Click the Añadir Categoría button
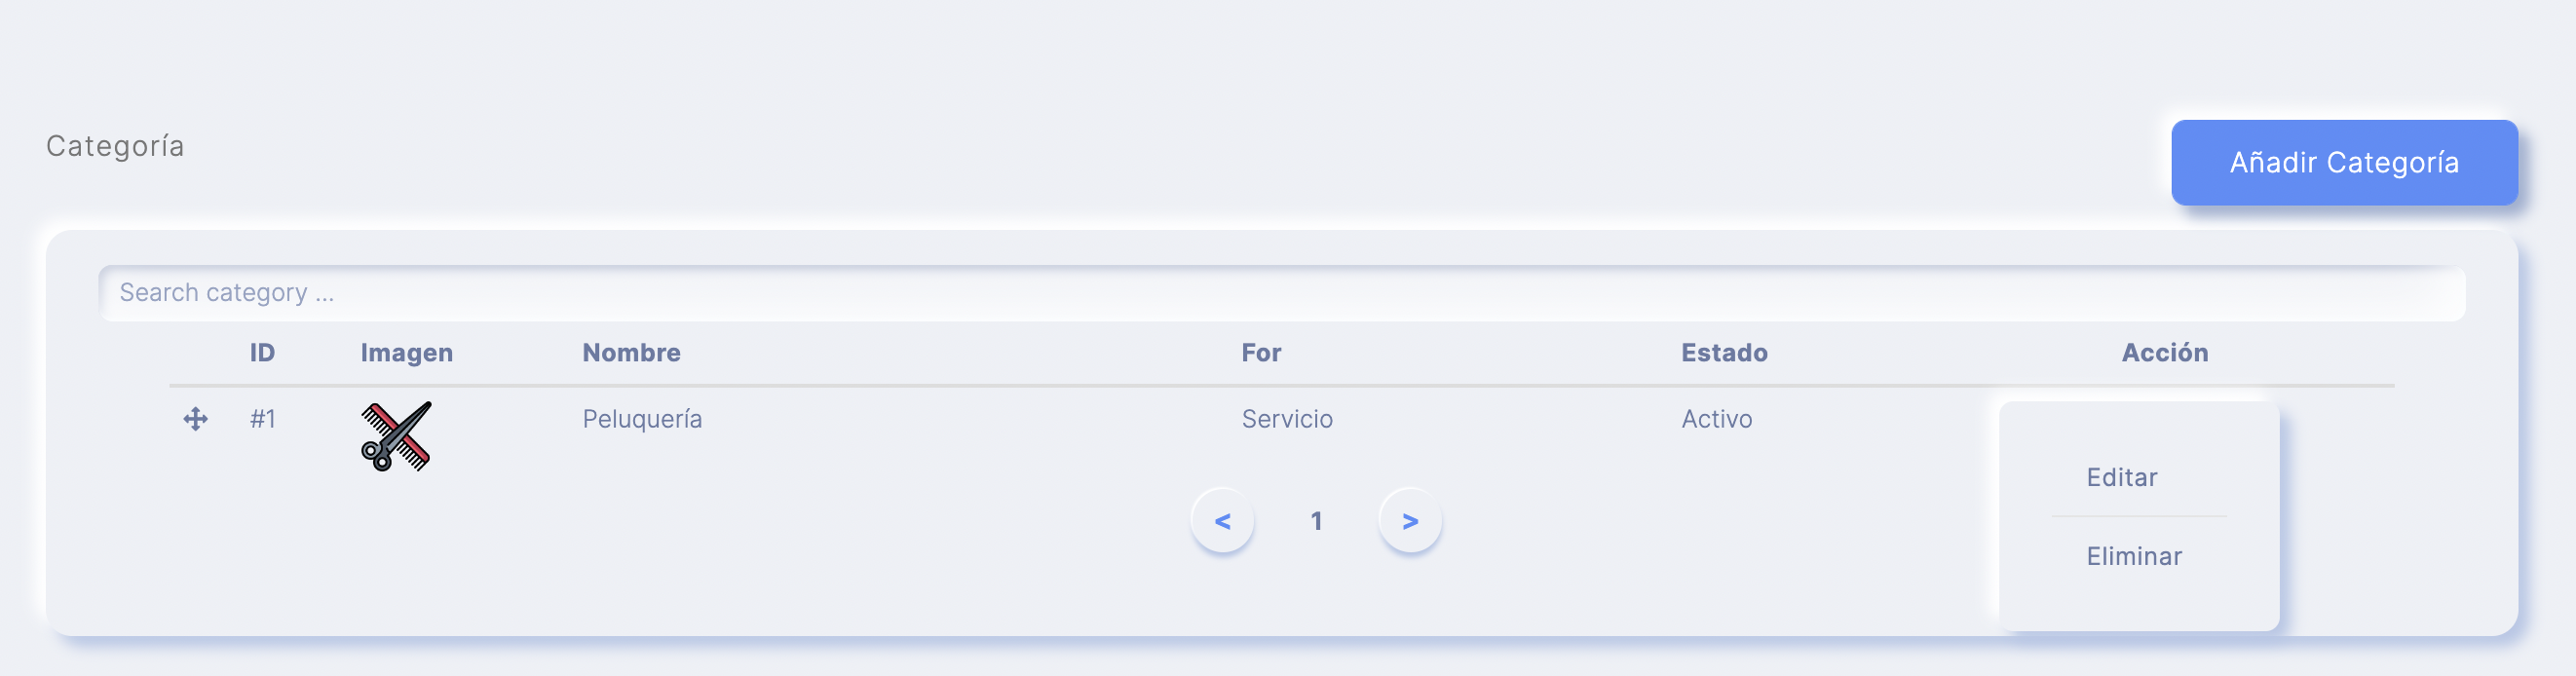2576x676 pixels. click(x=2344, y=162)
